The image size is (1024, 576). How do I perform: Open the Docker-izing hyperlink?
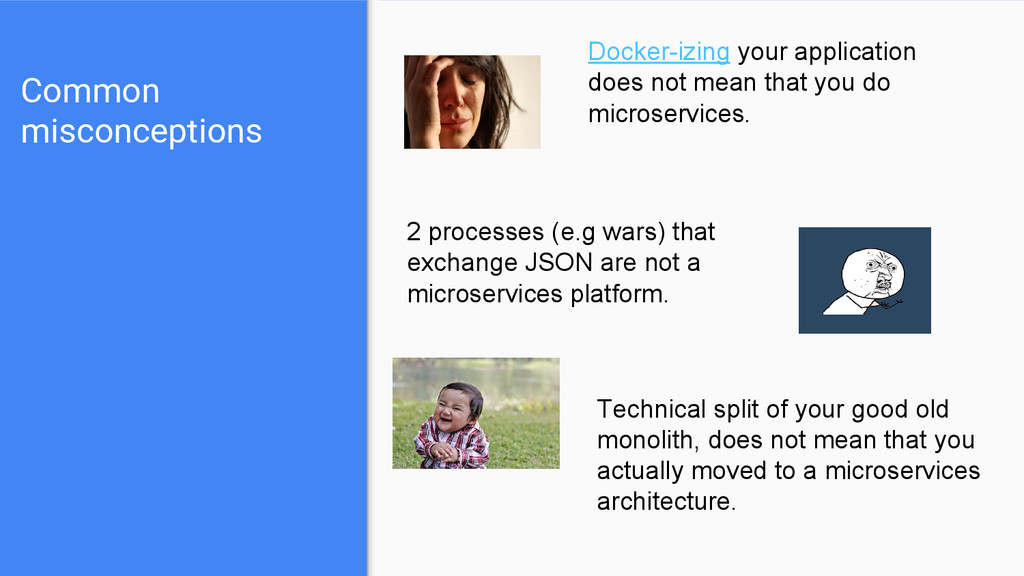658,52
